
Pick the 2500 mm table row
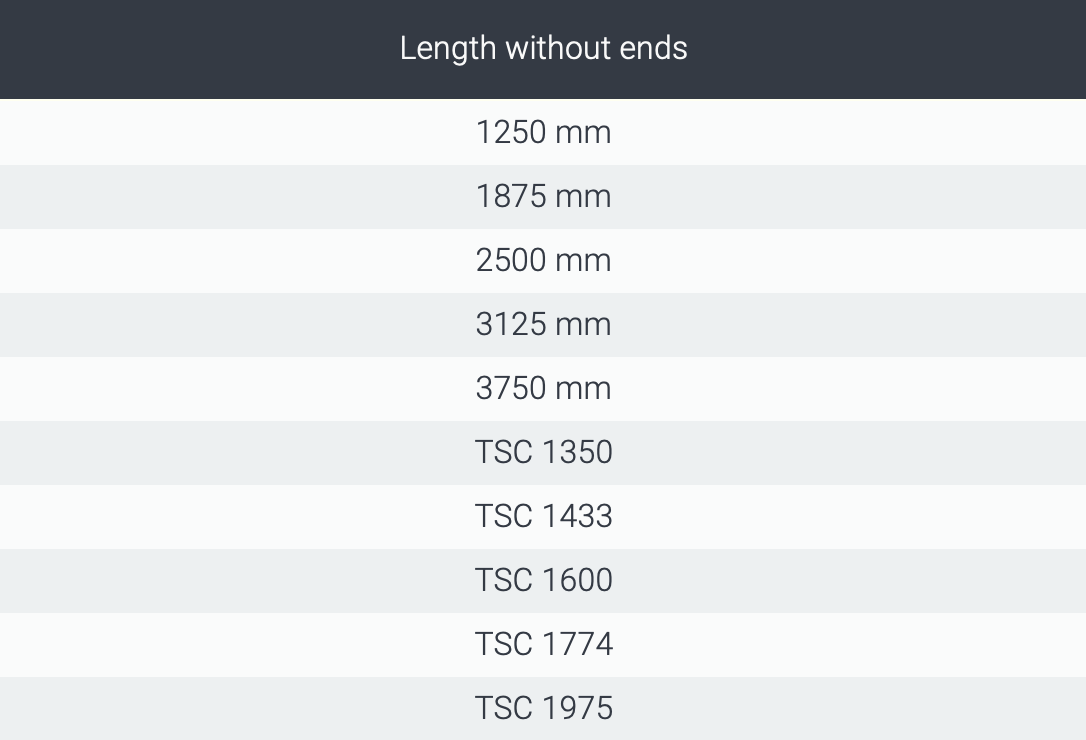point(543,260)
